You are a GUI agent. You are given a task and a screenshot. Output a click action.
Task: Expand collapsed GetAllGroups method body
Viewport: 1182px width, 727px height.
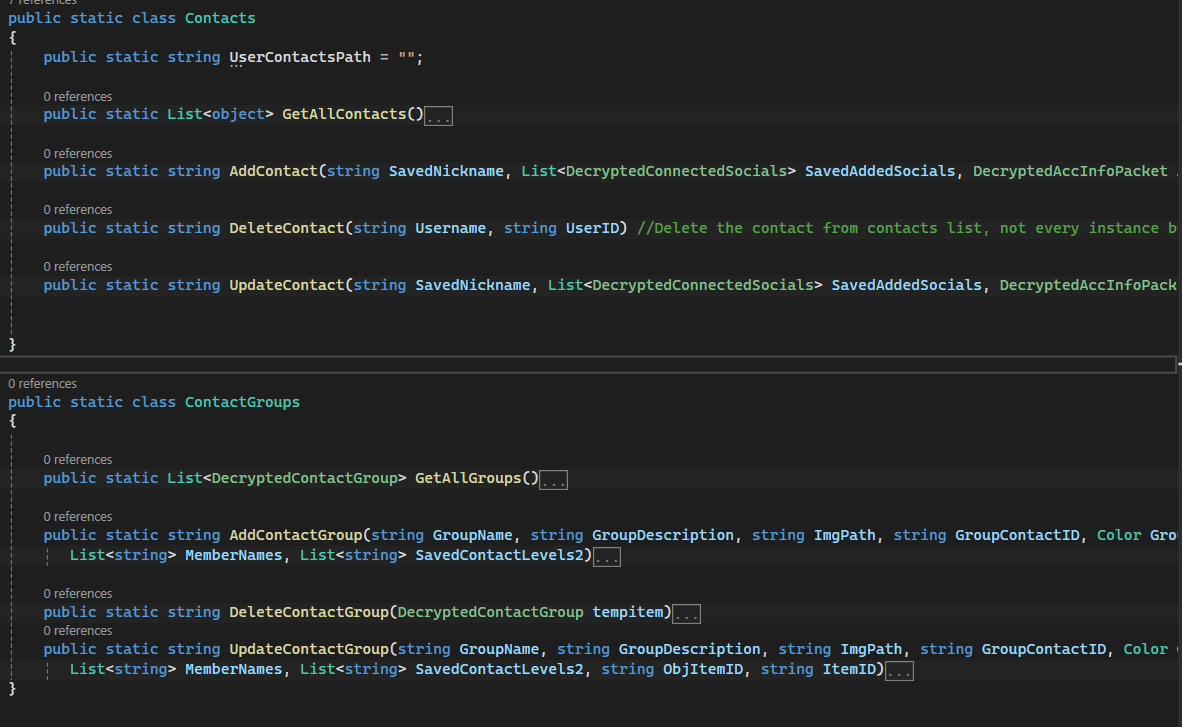553,480
